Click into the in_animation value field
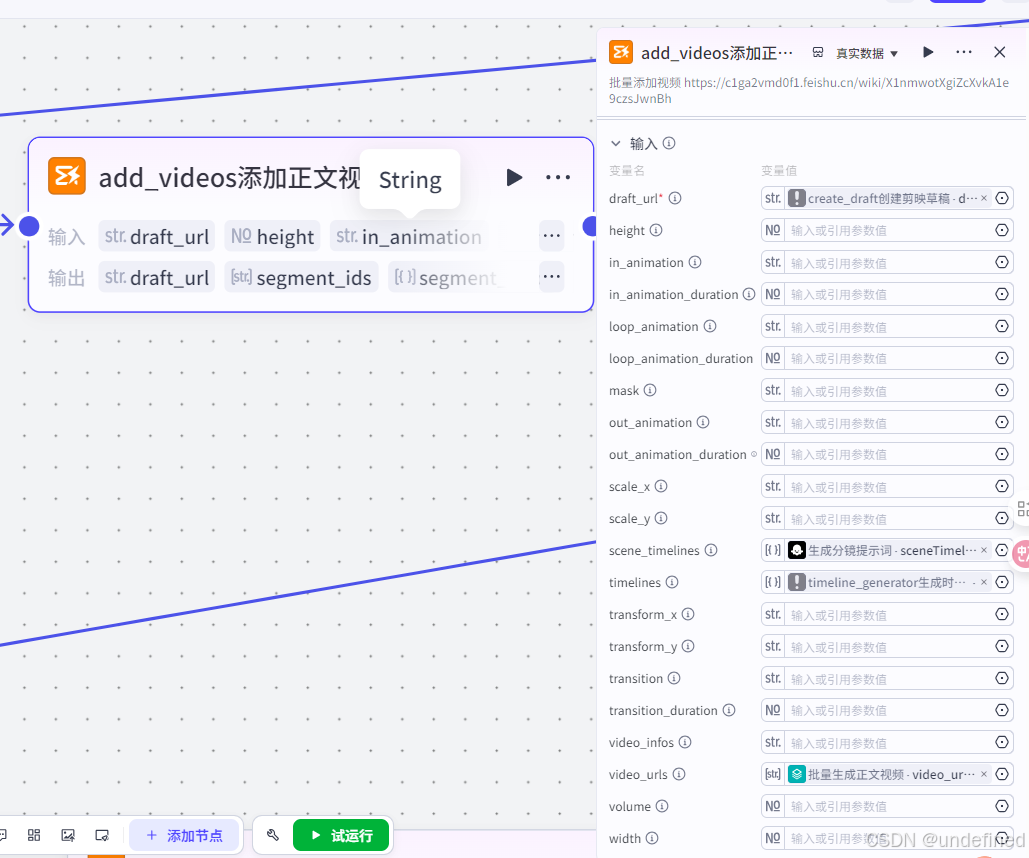 [x=888, y=263]
